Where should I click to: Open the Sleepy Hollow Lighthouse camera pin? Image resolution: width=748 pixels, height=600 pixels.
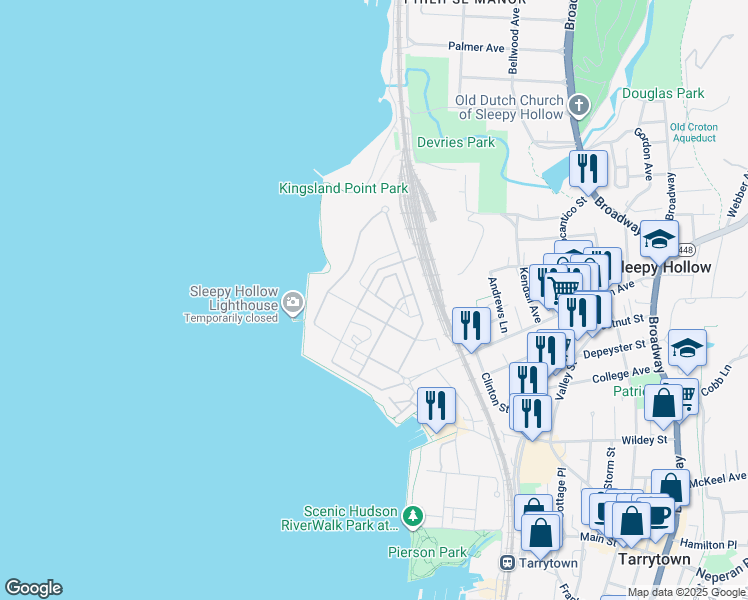point(292,303)
